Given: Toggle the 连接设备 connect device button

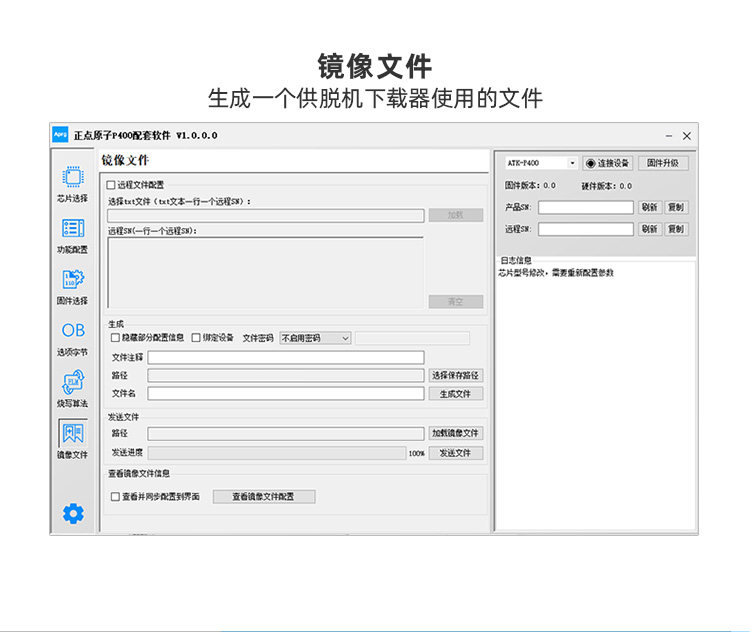Looking at the screenshot, I should [607, 163].
